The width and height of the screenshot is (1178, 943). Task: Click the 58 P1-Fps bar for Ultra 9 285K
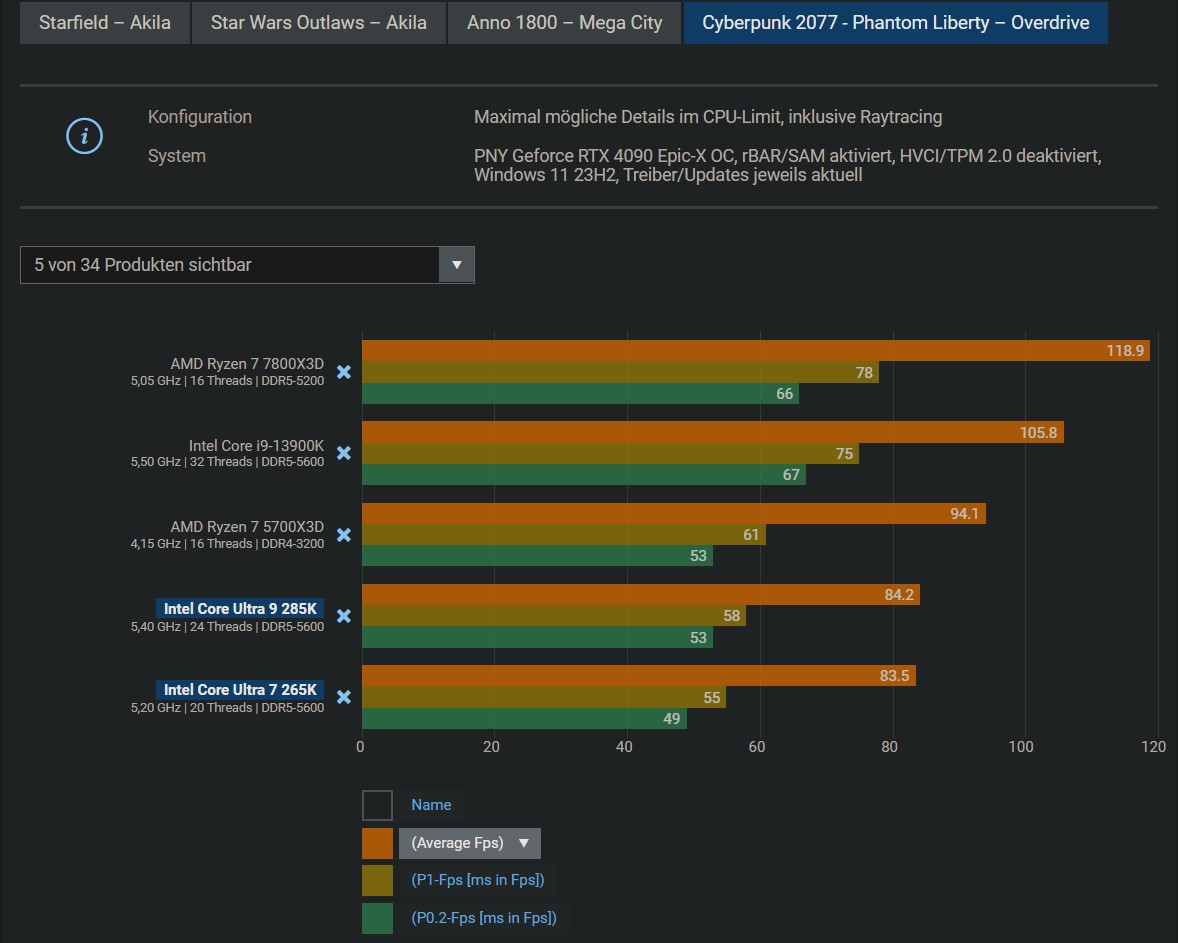coord(554,615)
